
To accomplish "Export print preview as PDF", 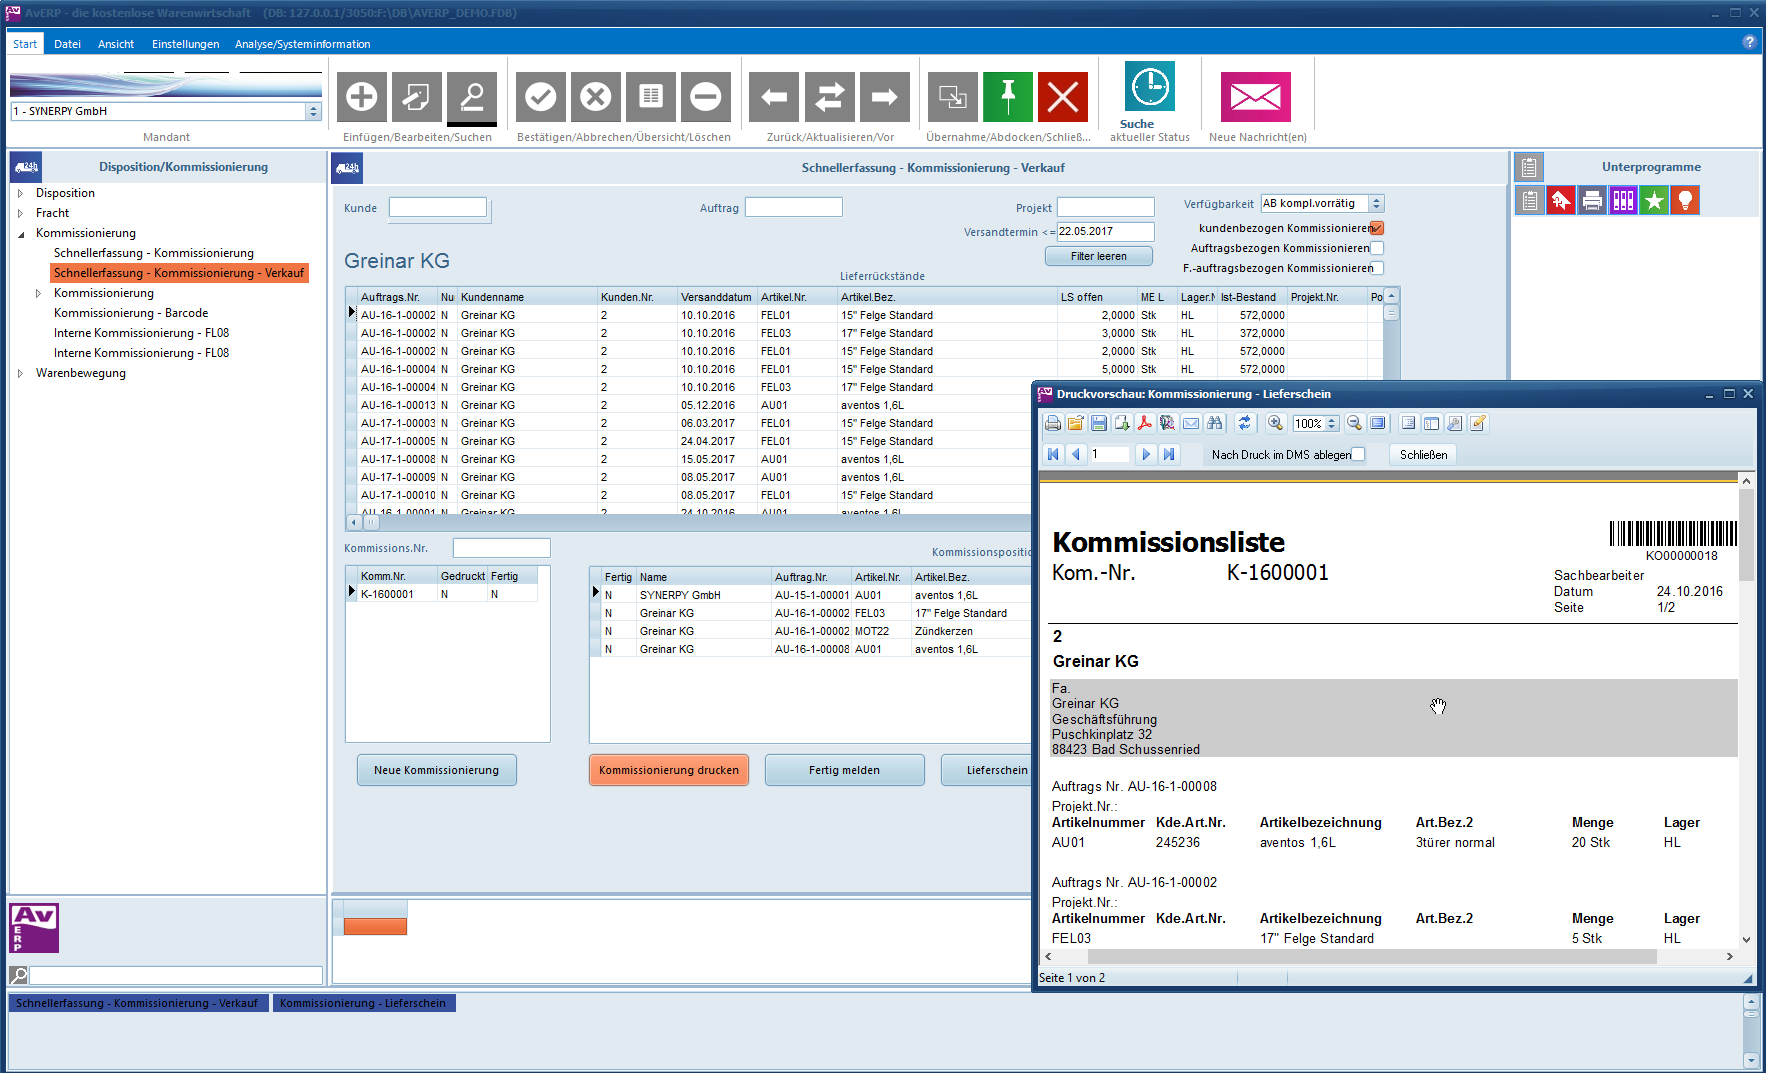I will pyautogui.click(x=1144, y=423).
